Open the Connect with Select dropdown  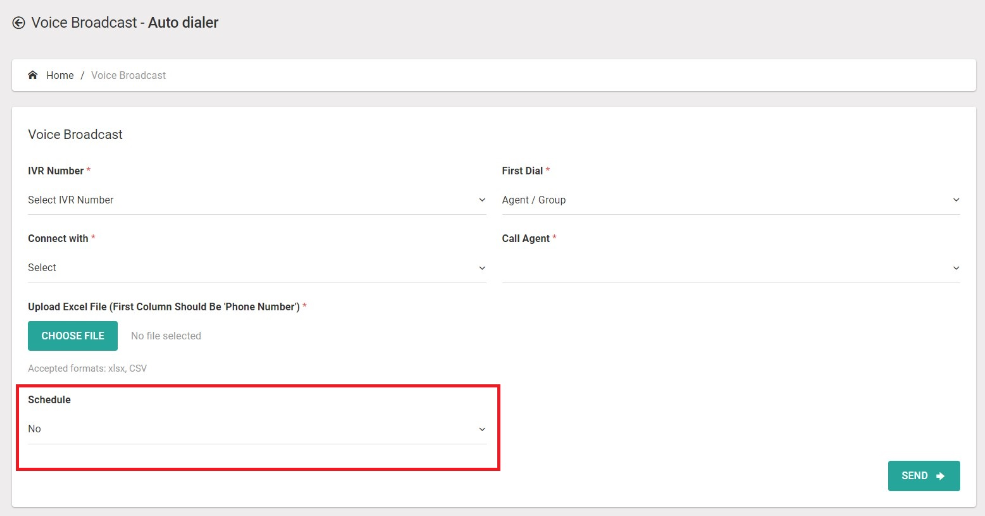tap(257, 268)
